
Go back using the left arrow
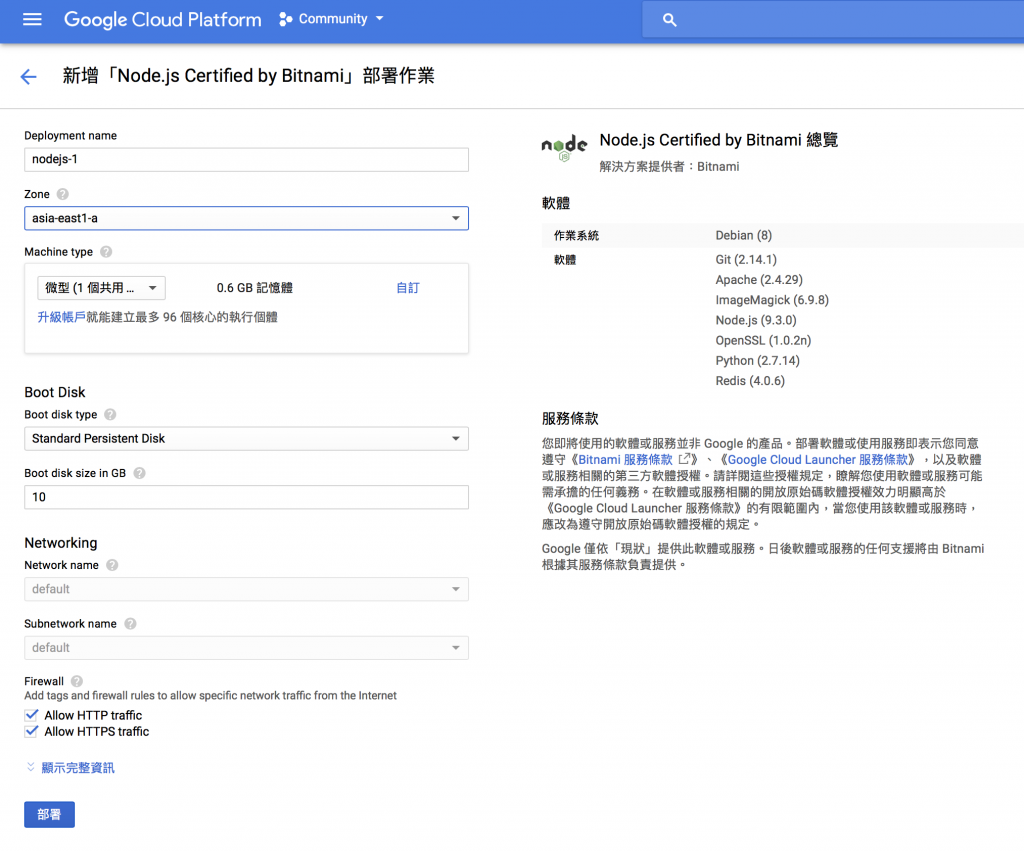point(28,76)
